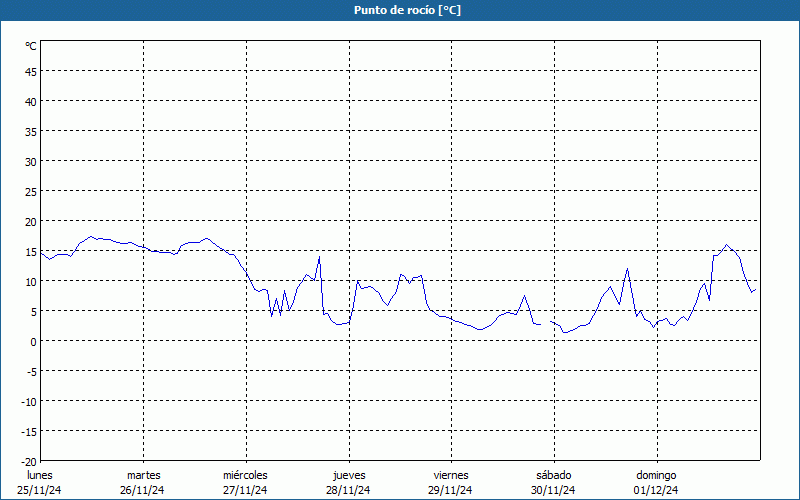Click the 5 value on the y-axis
Screen dimensions: 800x500
(x=34, y=312)
